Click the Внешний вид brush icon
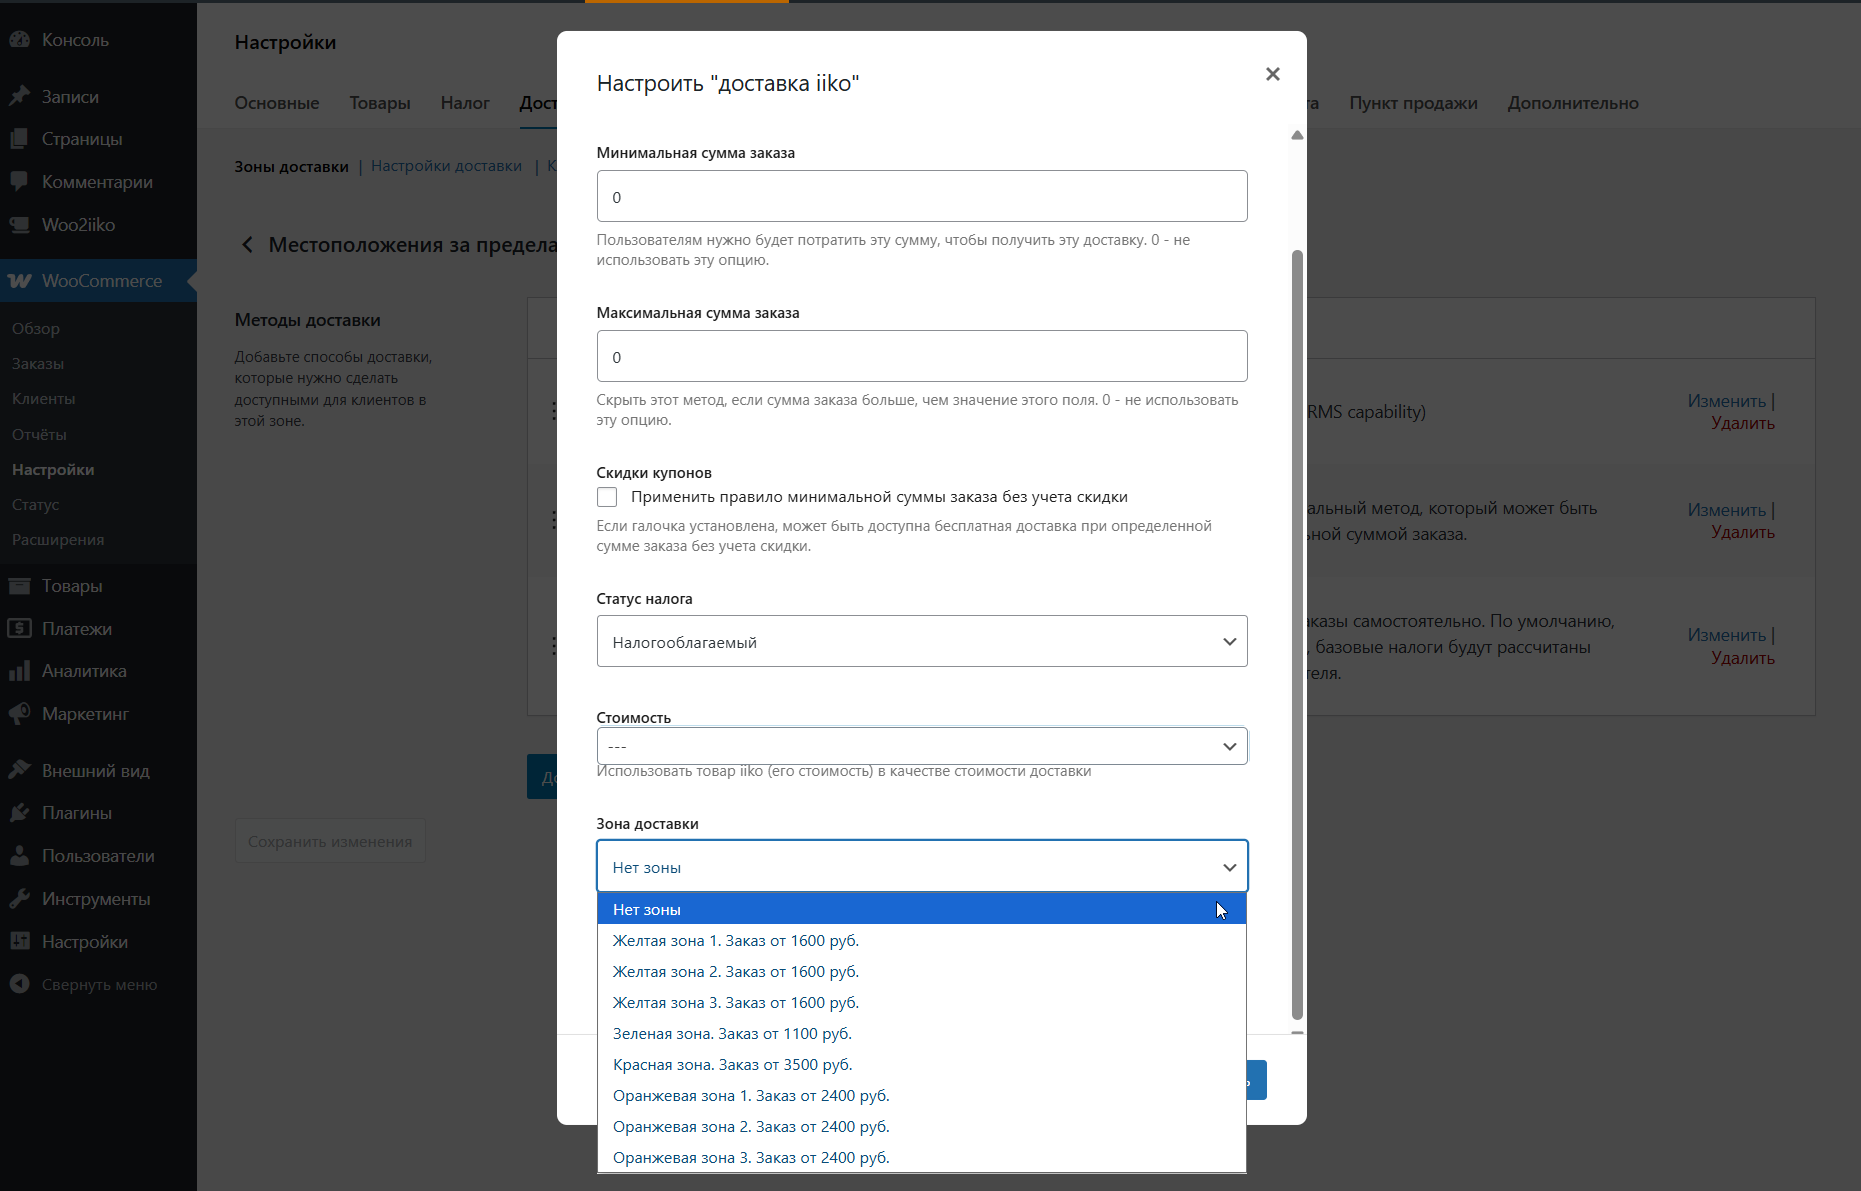Viewport: 1861px width, 1191px height. 19,770
